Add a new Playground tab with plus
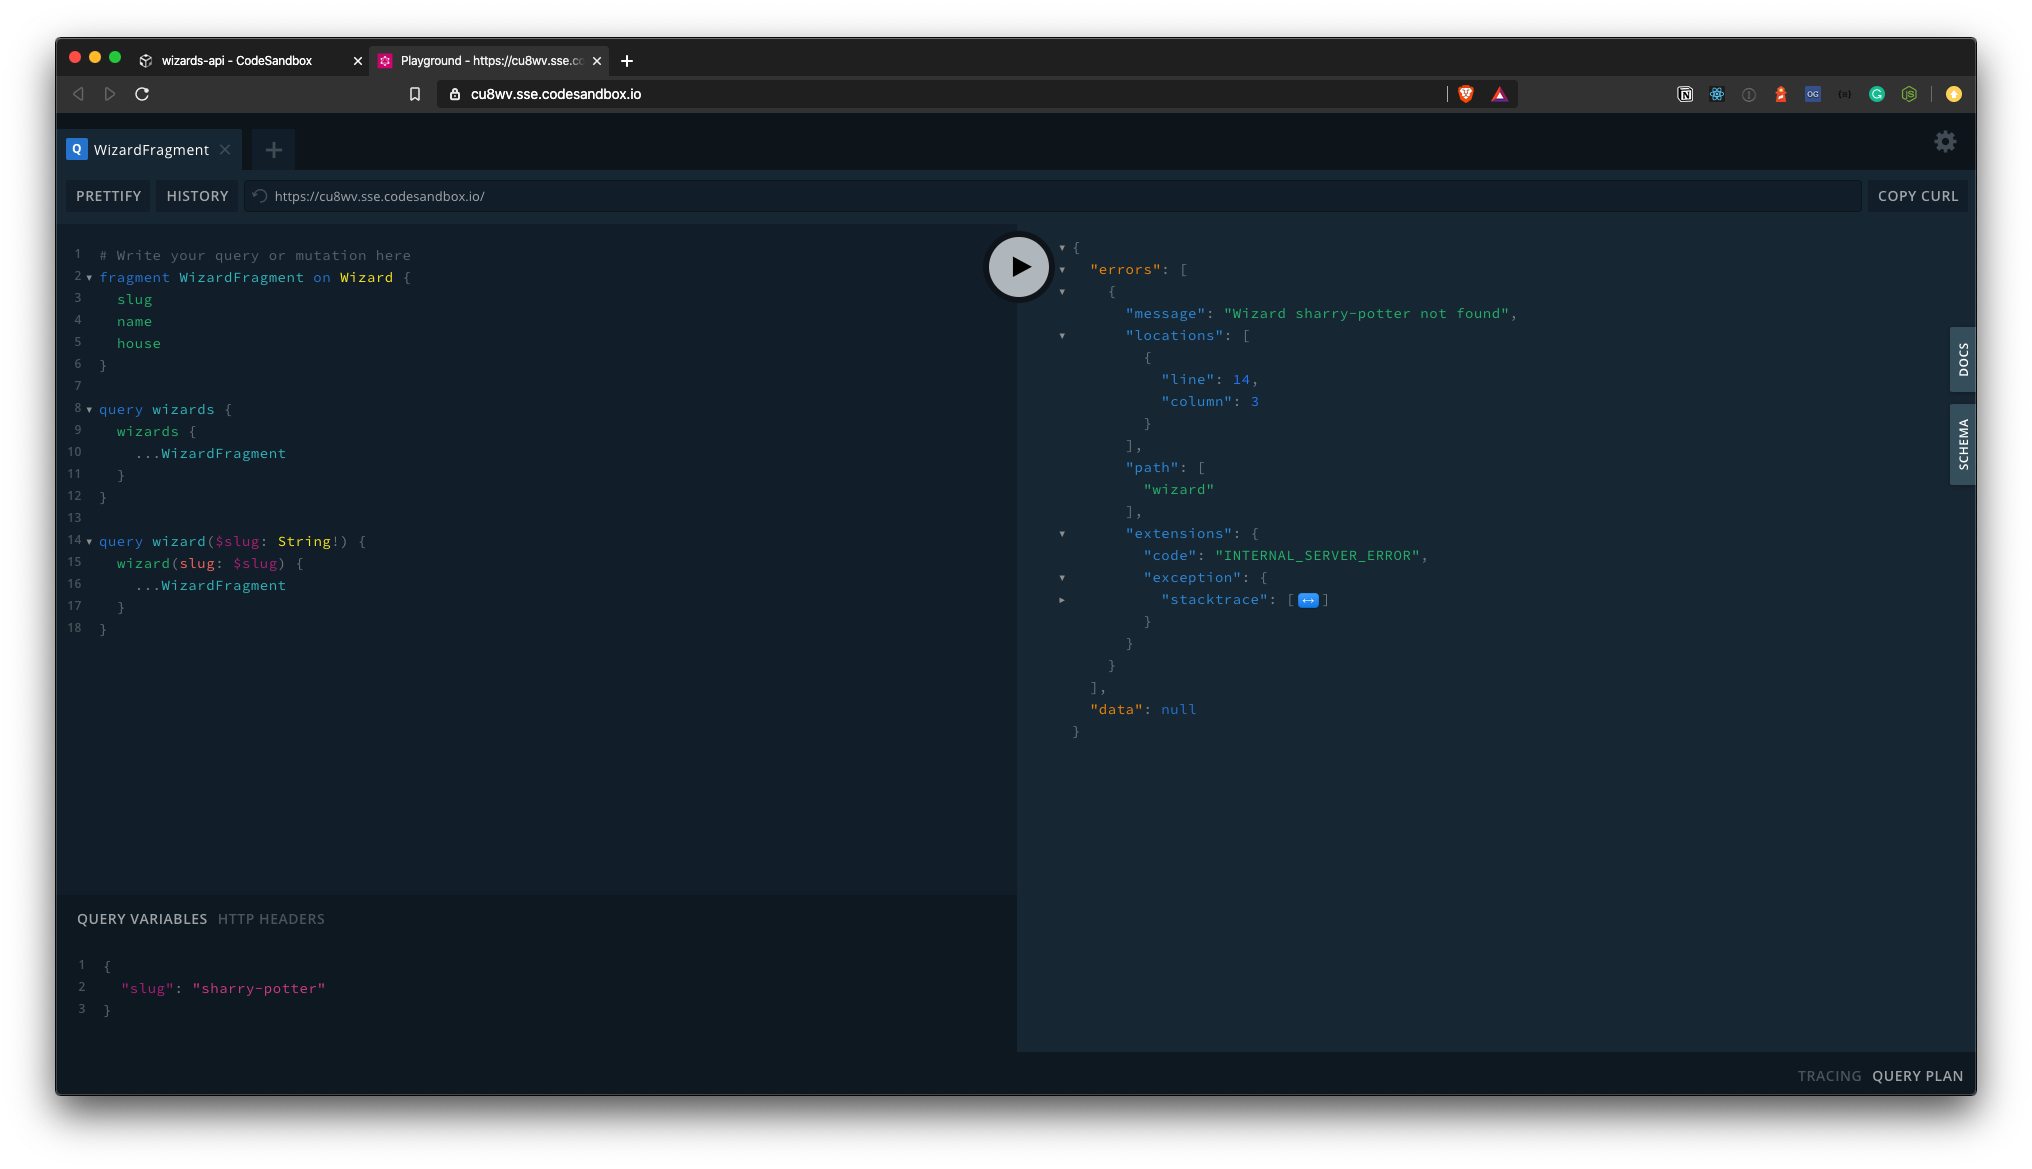This screenshot has height=1169, width=2032. [273, 150]
